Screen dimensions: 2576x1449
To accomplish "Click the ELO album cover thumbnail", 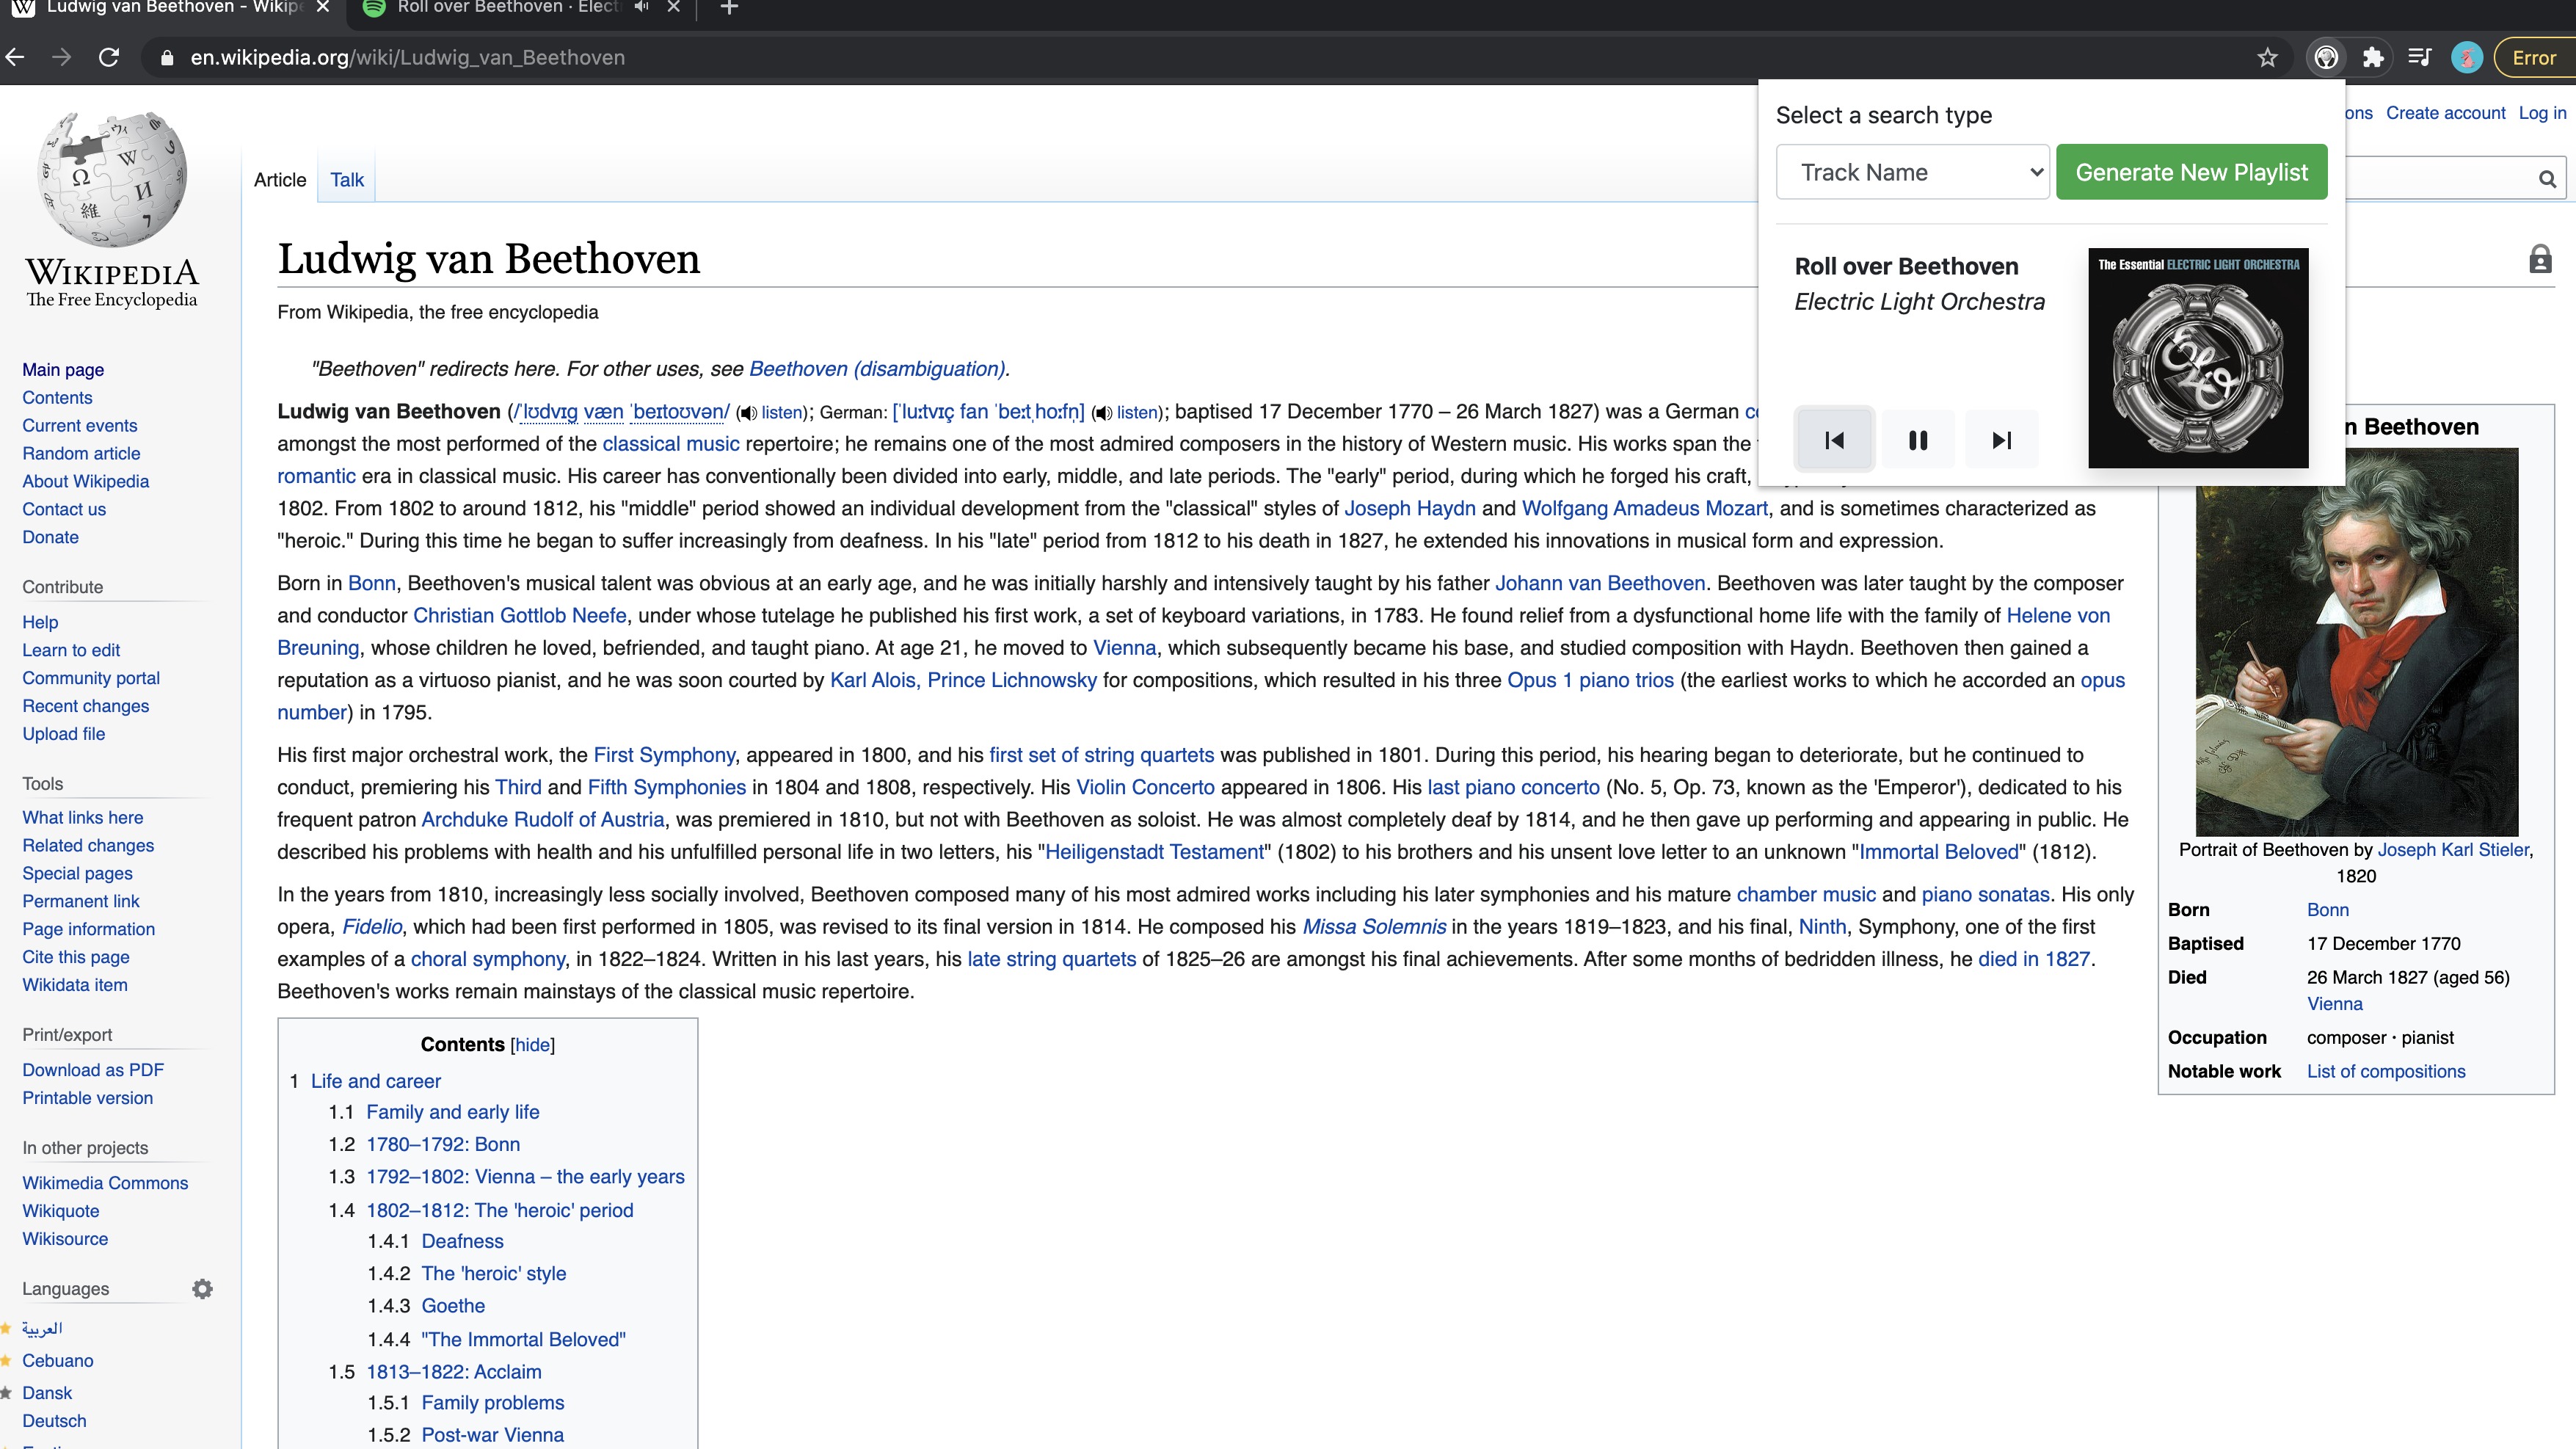I will [x=2198, y=358].
